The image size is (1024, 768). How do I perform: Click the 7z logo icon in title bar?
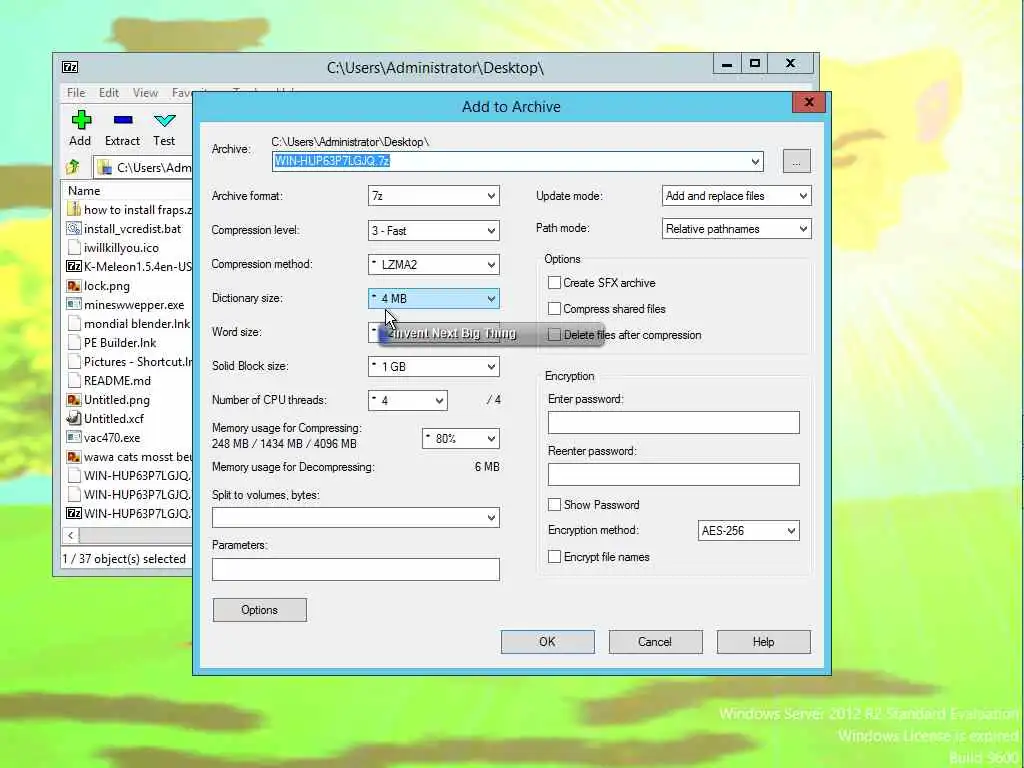tap(70, 67)
